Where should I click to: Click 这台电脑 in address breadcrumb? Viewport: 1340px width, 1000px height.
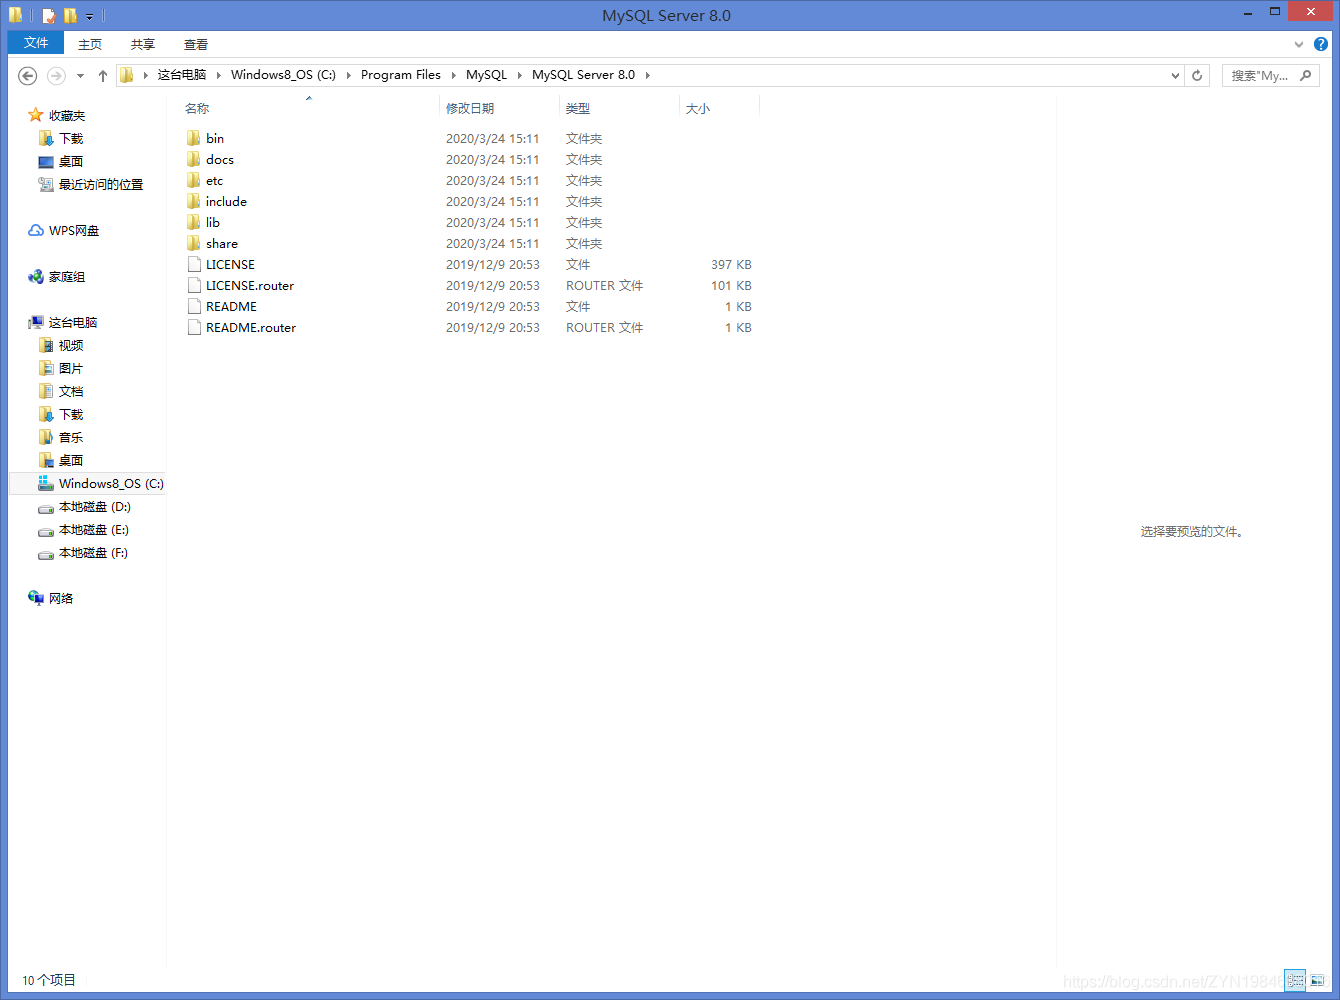[182, 75]
